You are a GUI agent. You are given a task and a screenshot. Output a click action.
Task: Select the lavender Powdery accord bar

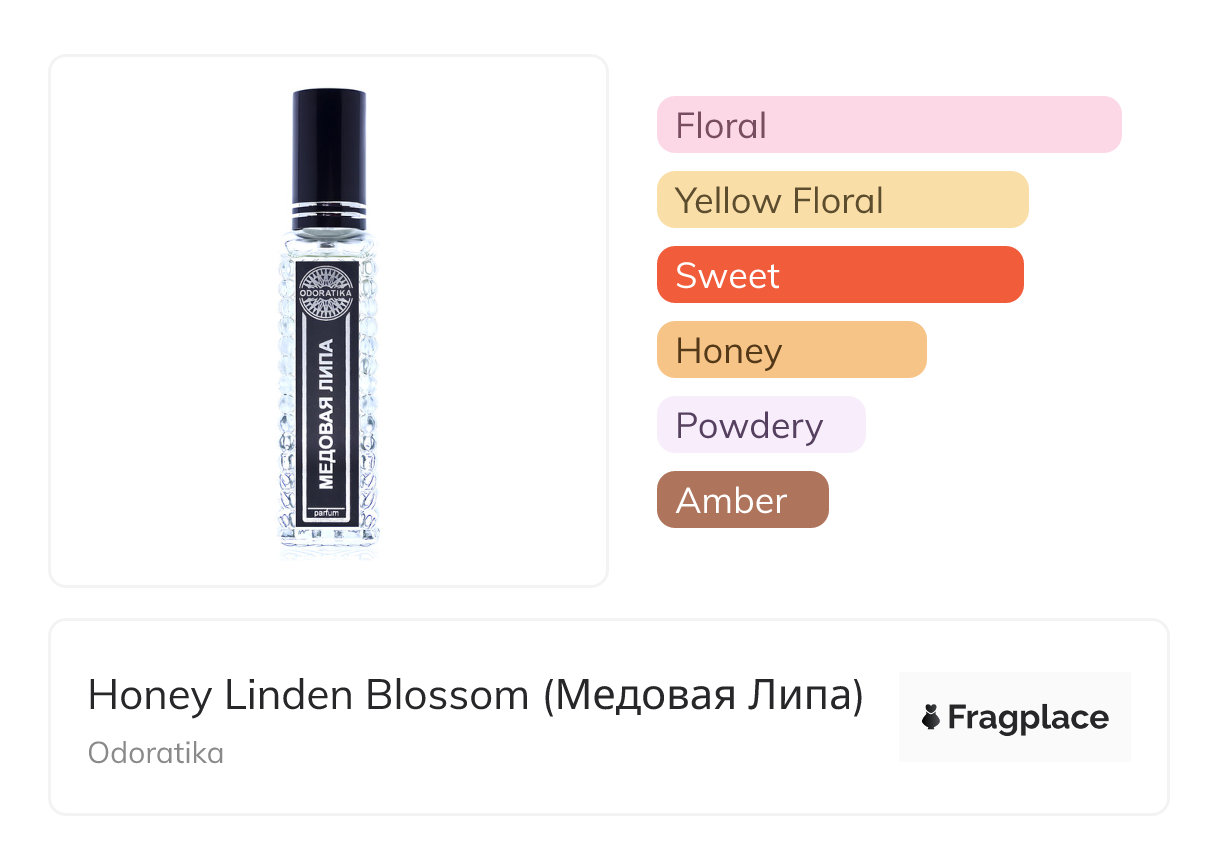pos(760,425)
